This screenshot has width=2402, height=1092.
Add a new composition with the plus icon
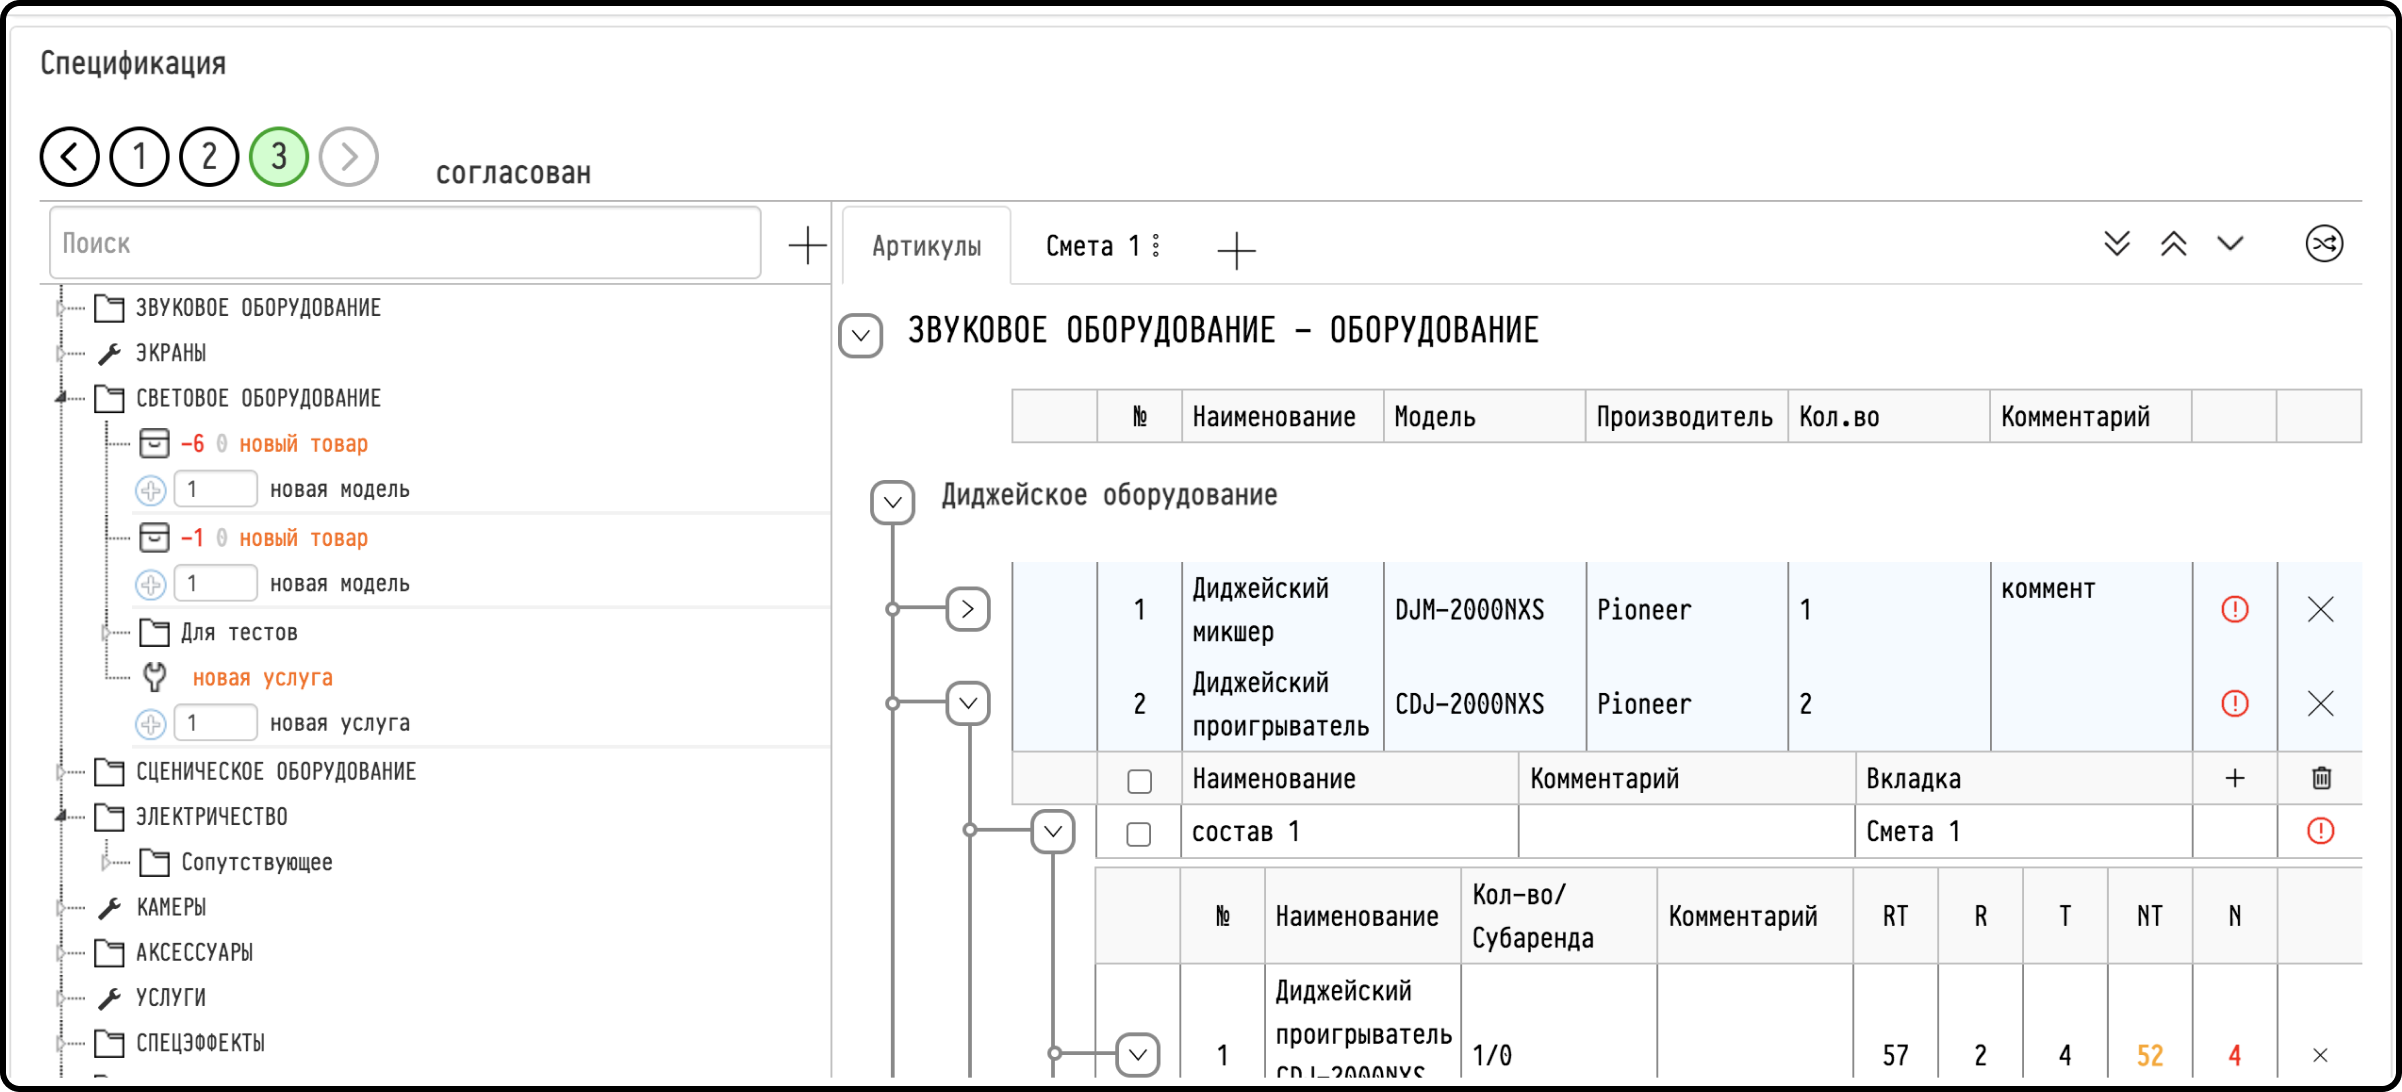pos(2234,778)
